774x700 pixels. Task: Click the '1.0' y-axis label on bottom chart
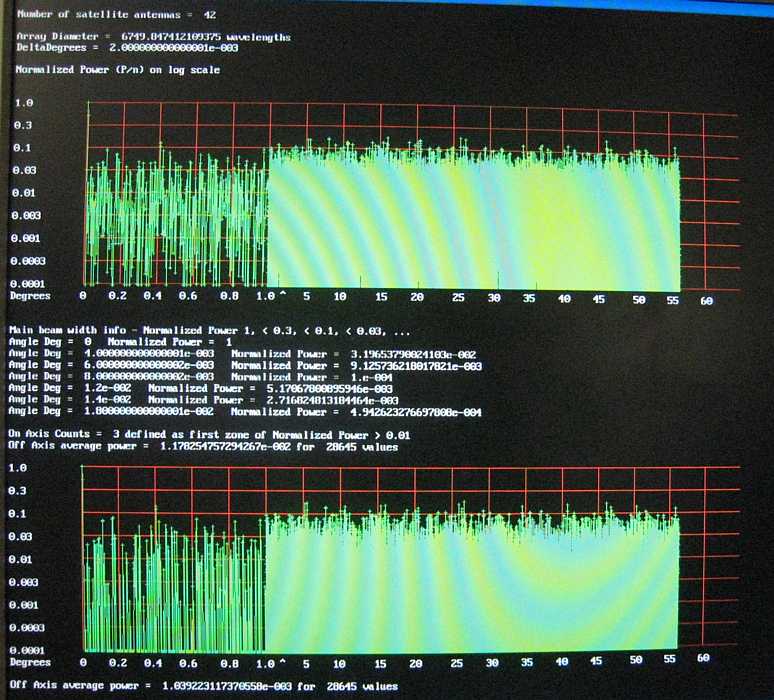17,467
